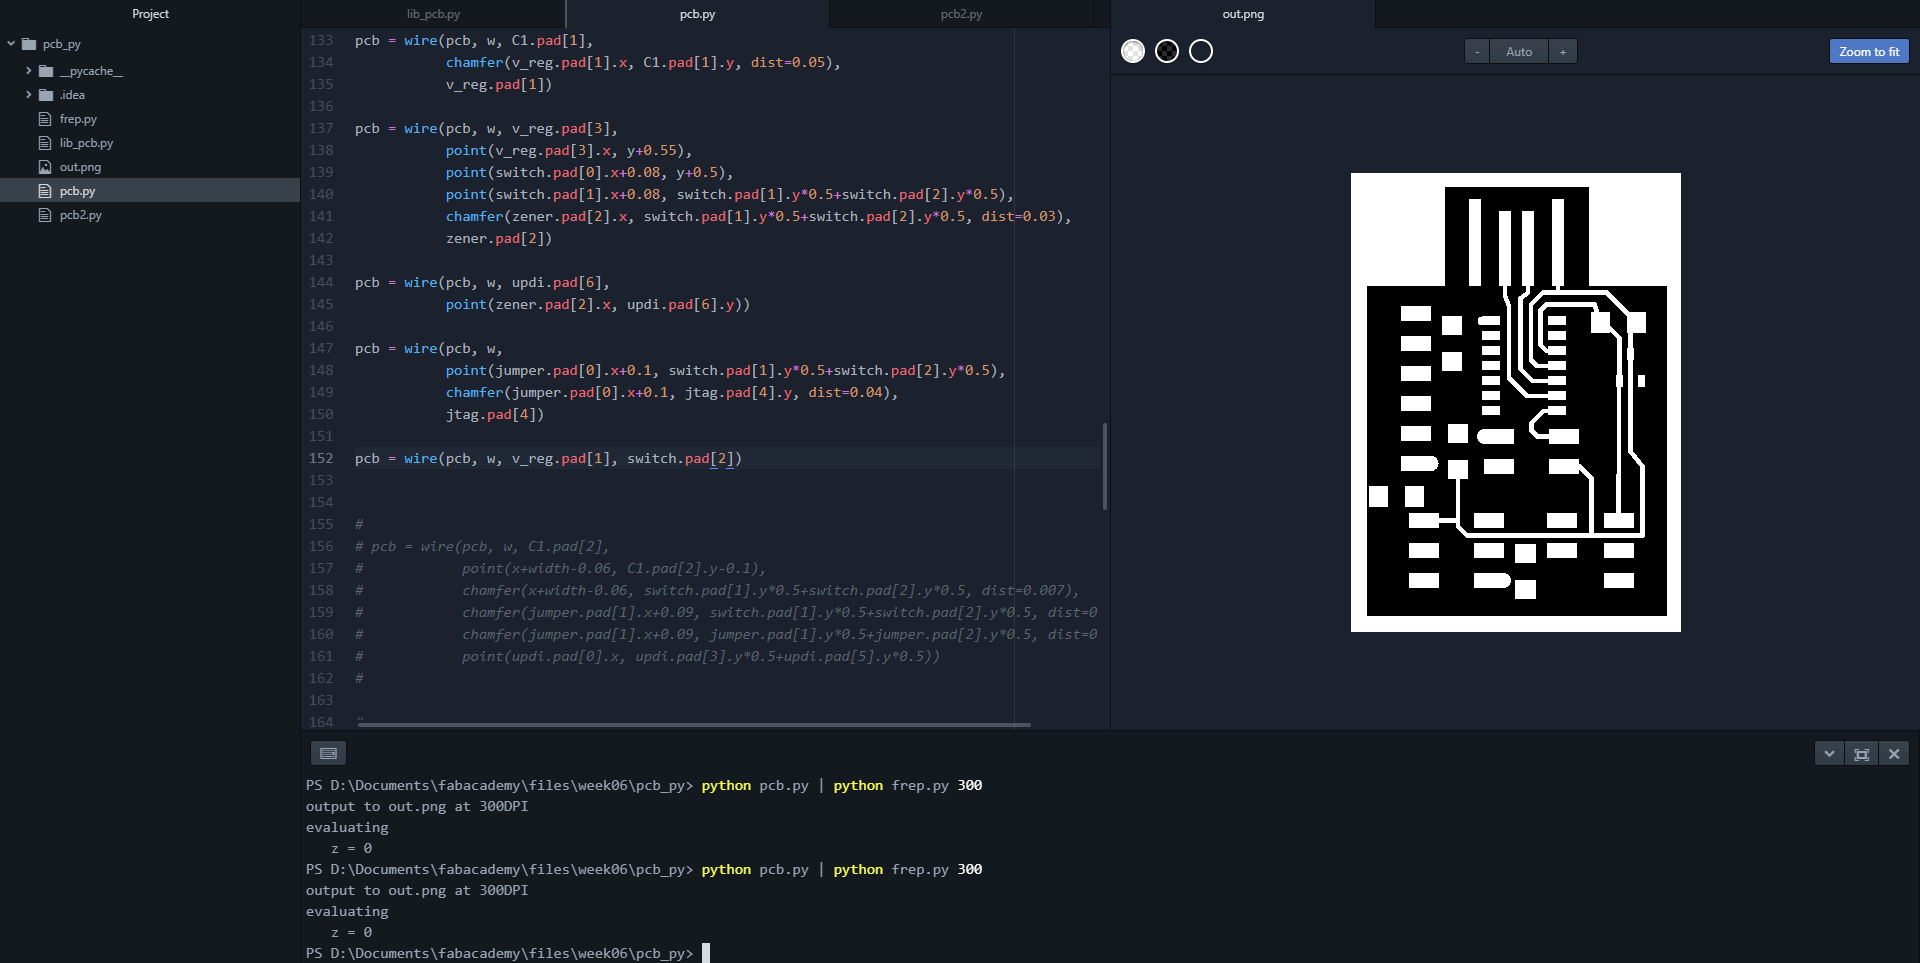The image size is (1920, 963).
Task: Switch to the pcb.py editor tab
Action: click(697, 14)
